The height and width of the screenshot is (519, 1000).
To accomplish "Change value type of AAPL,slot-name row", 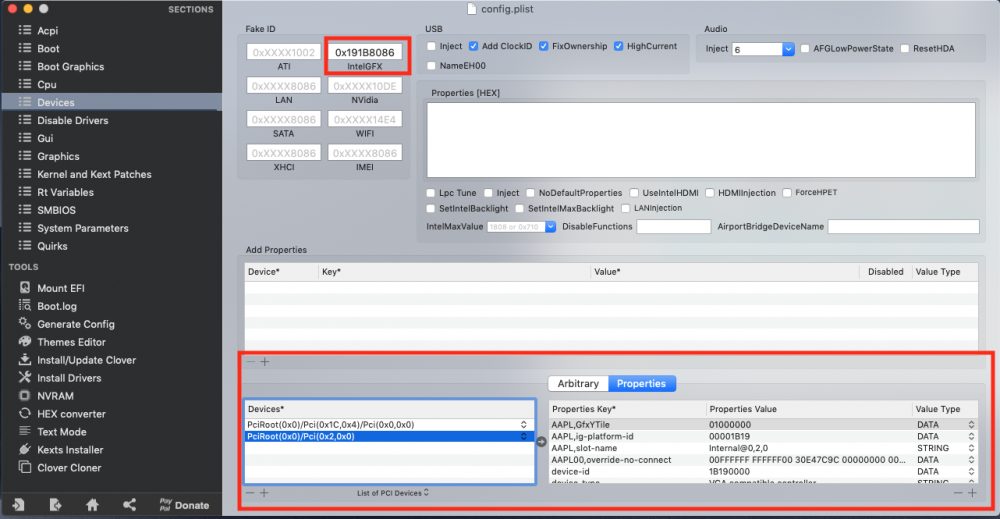I will (971, 448).
